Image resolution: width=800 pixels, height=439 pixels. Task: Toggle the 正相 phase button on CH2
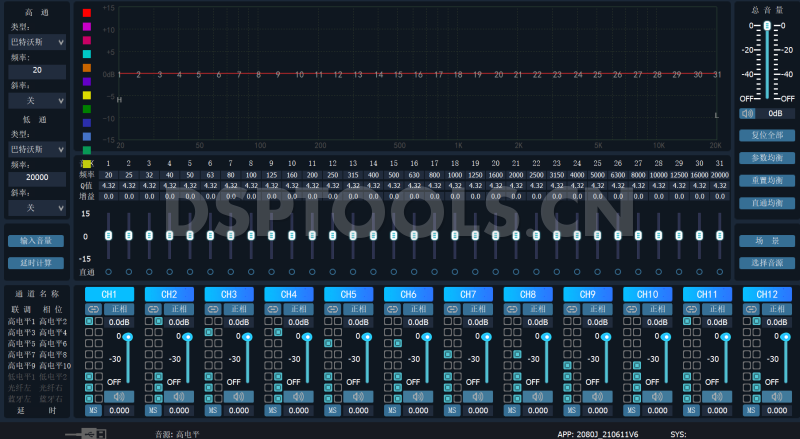tap(179, 309)
